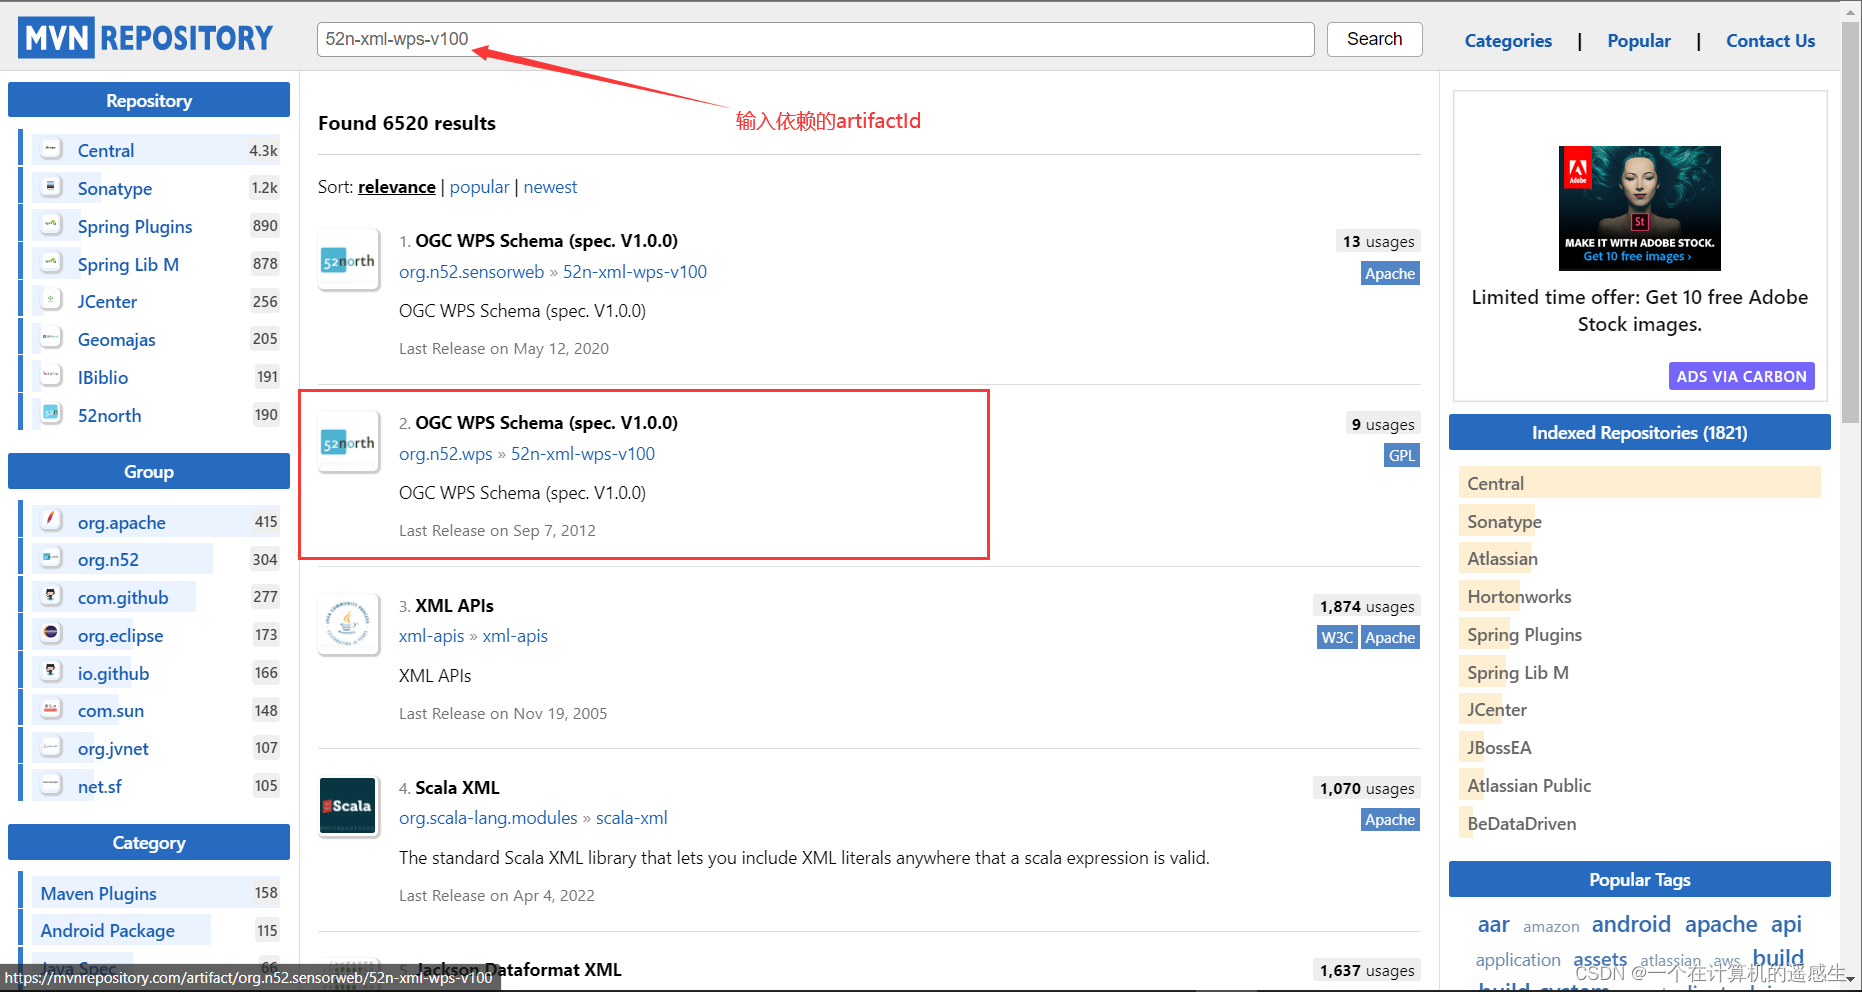Open the xml-apis artifact link
Viewport: 1862px width, 992px height.
pyautogui.click(x=515, y=636)
